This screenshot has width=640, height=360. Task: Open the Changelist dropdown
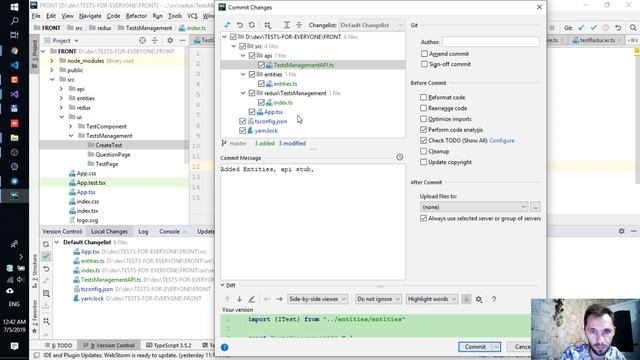pos(371,25)
